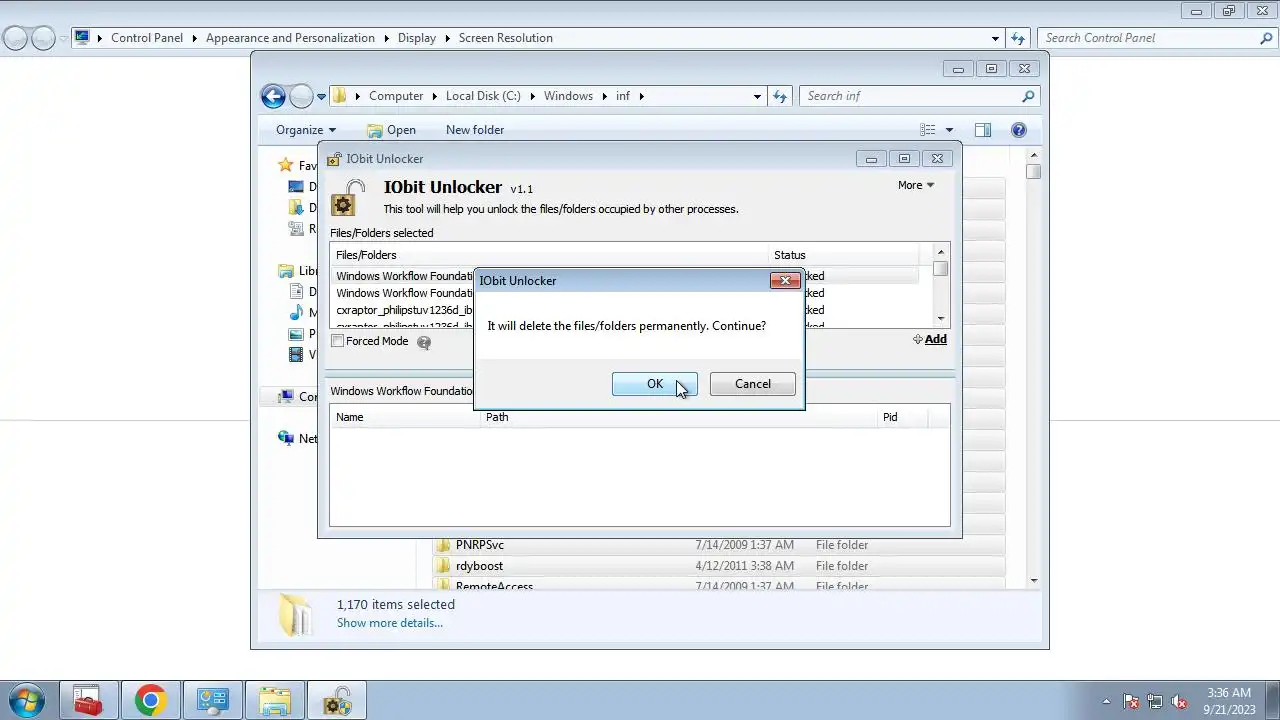The height and width of the screenshot is (720, 1280).
Task: Click Computer in the address breadcrumb
Action: pos(396,96)
